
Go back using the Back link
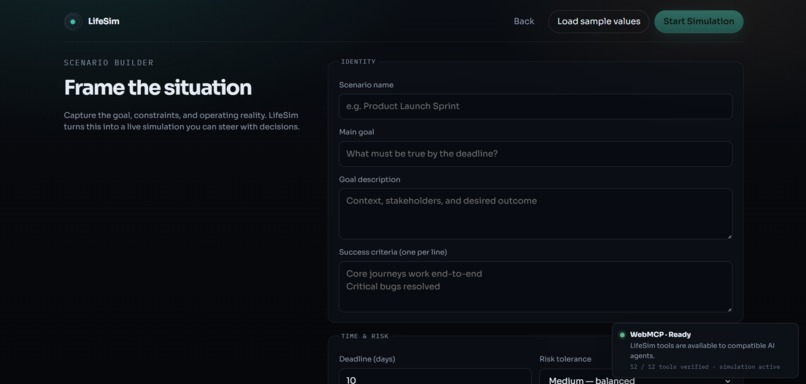[524, 22]
